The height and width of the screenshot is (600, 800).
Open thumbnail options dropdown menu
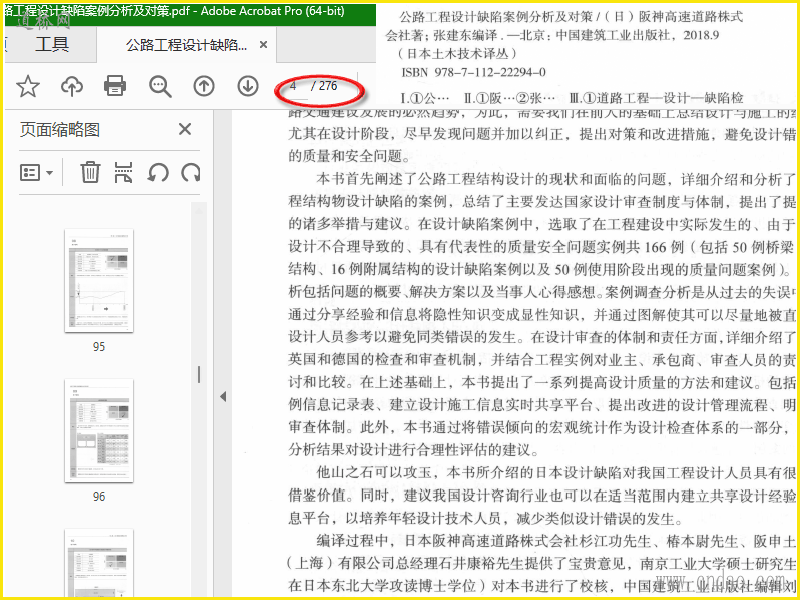tap(36, 172)
